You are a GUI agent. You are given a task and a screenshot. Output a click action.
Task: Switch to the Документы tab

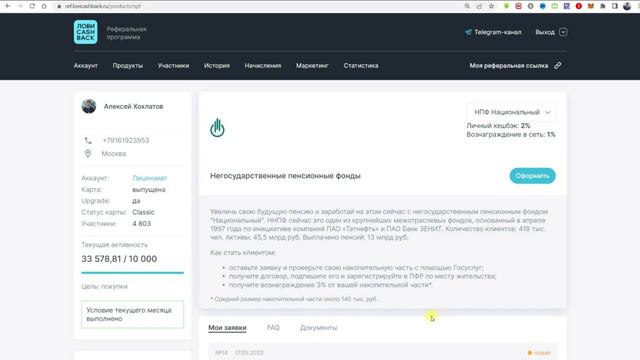pyautogui.click(x=318, y=328)
